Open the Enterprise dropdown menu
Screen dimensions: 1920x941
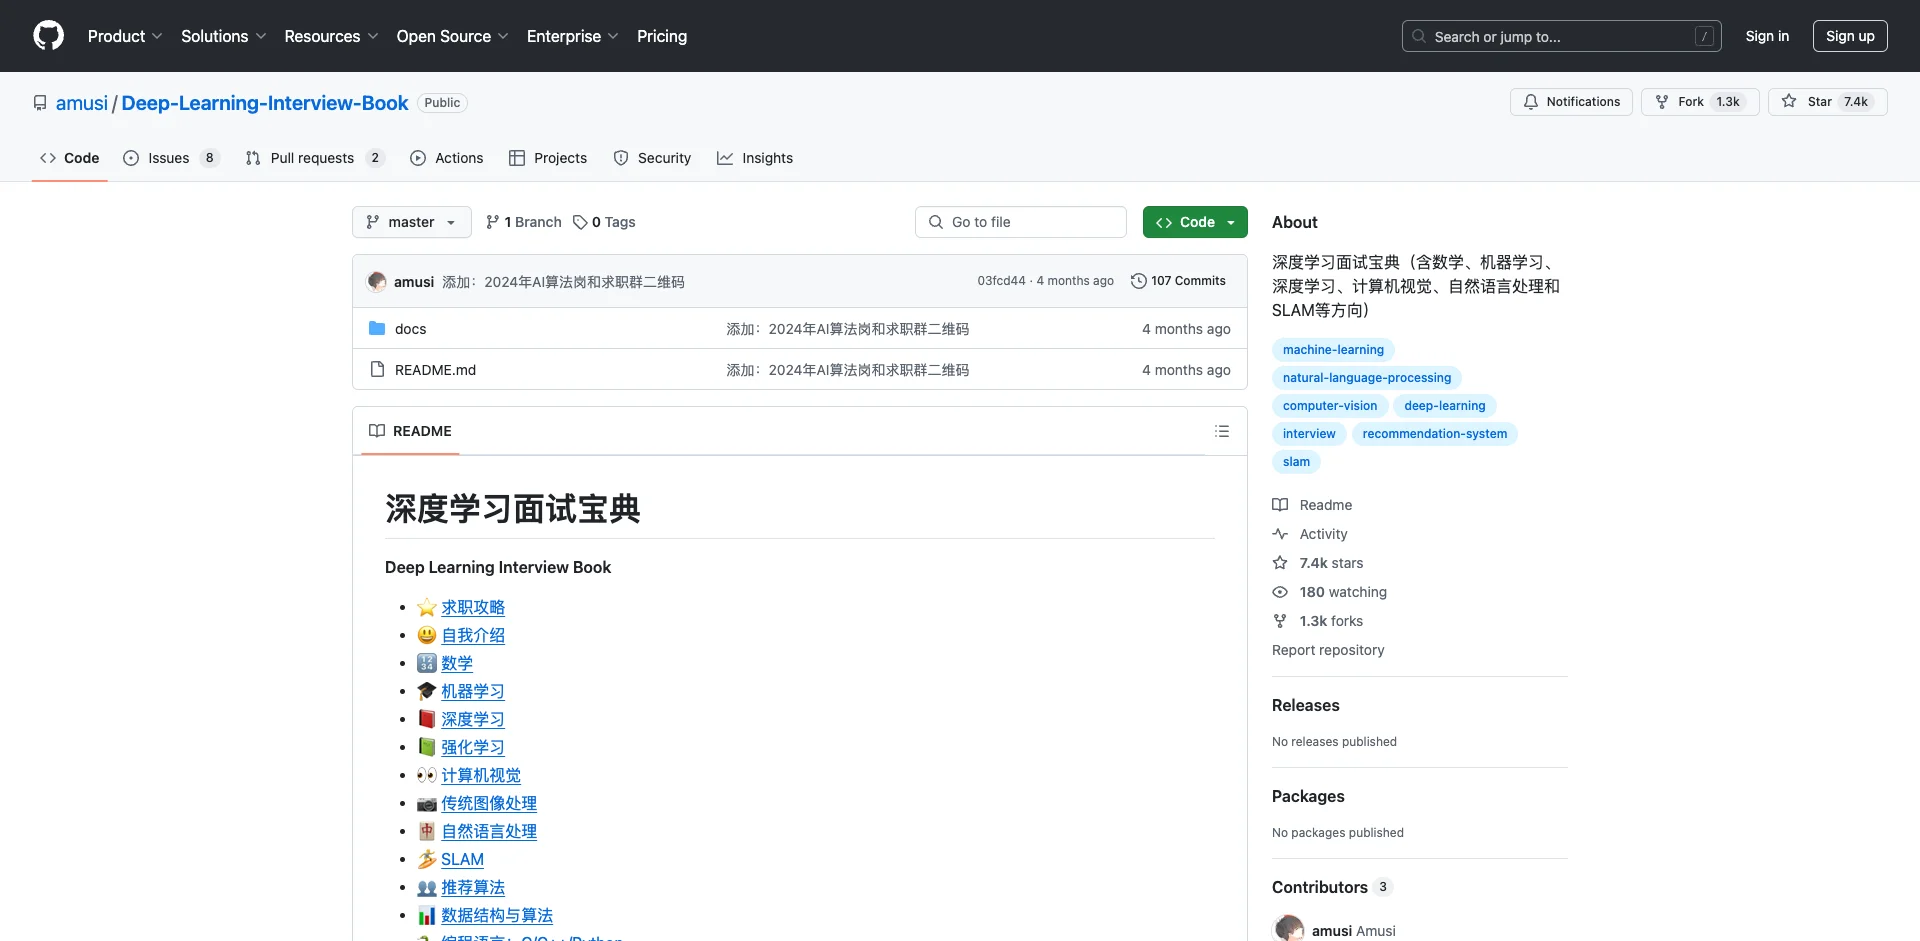tap(572, 36)
